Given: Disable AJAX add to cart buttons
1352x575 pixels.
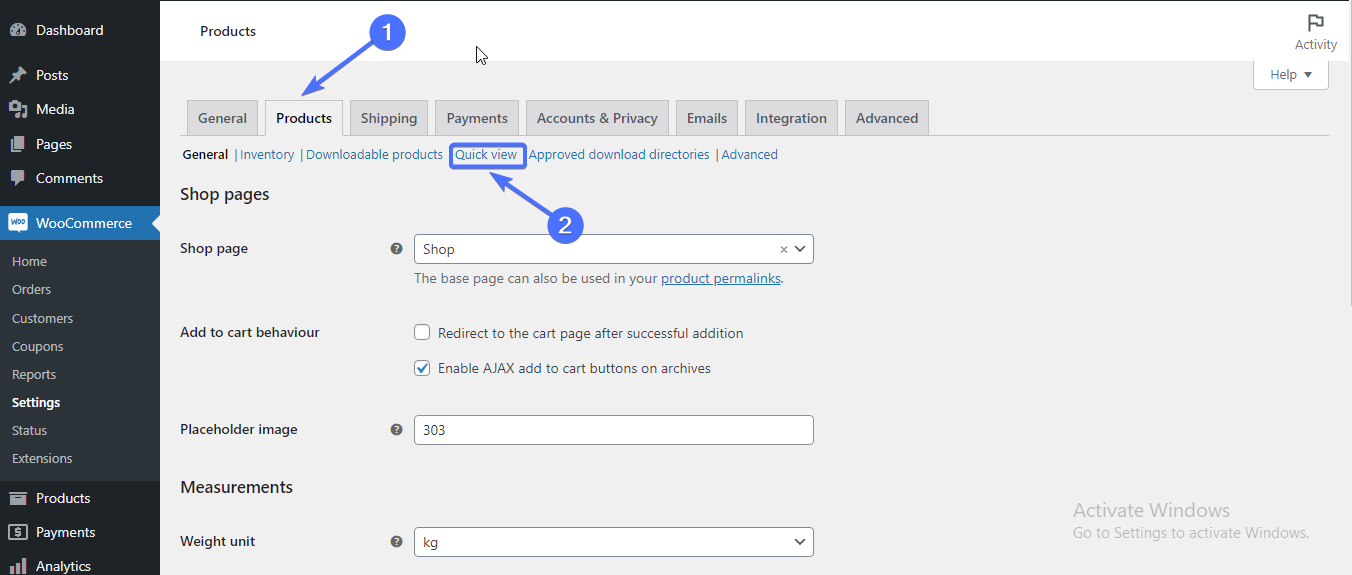Looking at the screenshot, I should click(422, 368).
